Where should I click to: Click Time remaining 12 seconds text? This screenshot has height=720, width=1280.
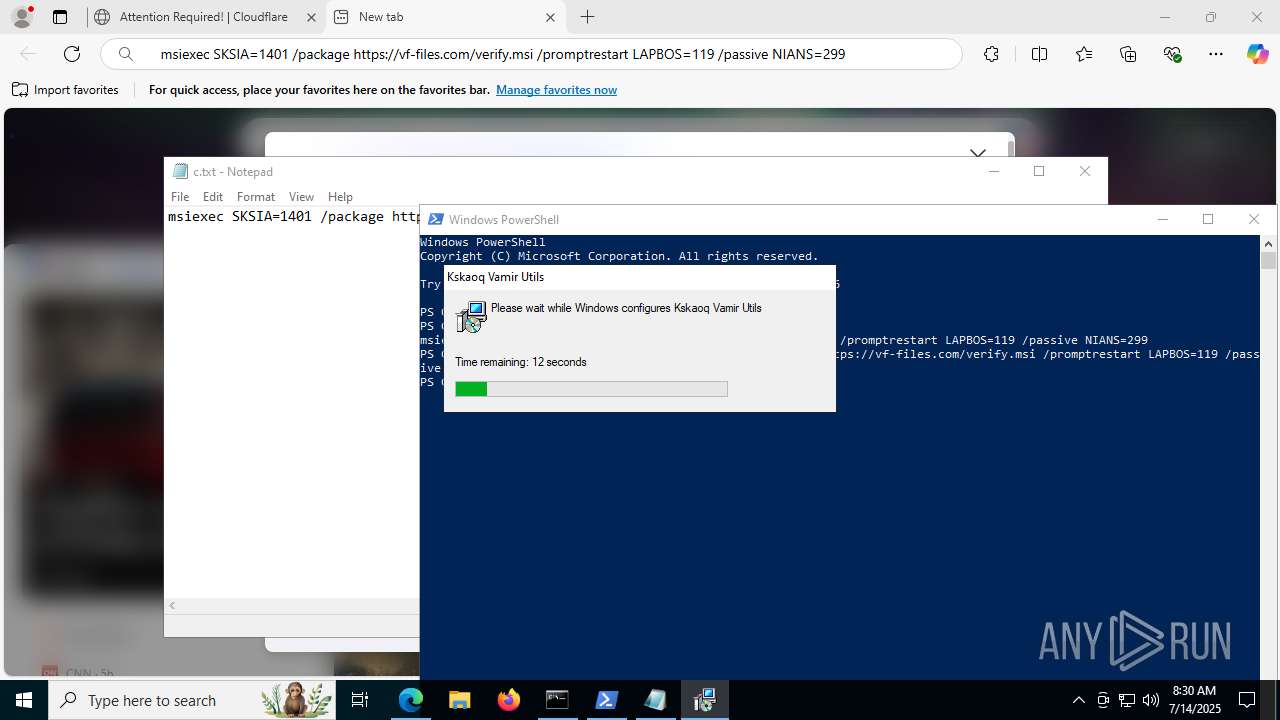pos(521,362)
